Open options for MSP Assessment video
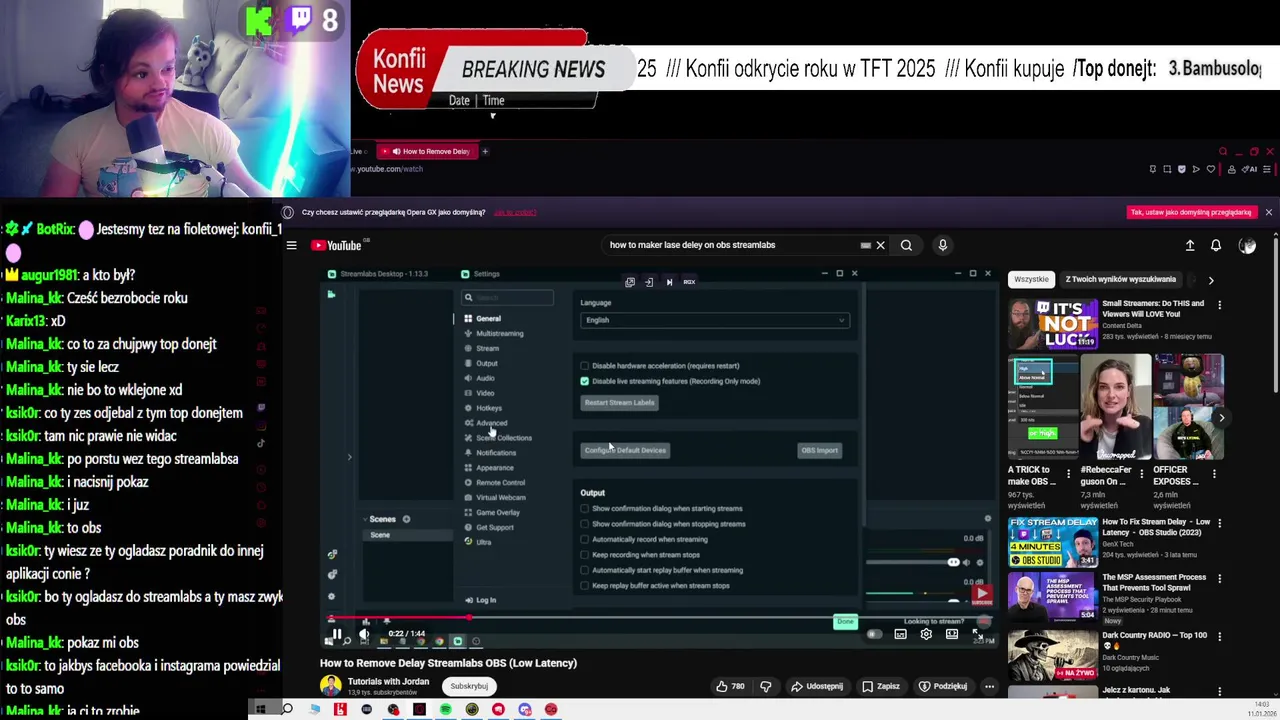 [x=1219, y=578]
